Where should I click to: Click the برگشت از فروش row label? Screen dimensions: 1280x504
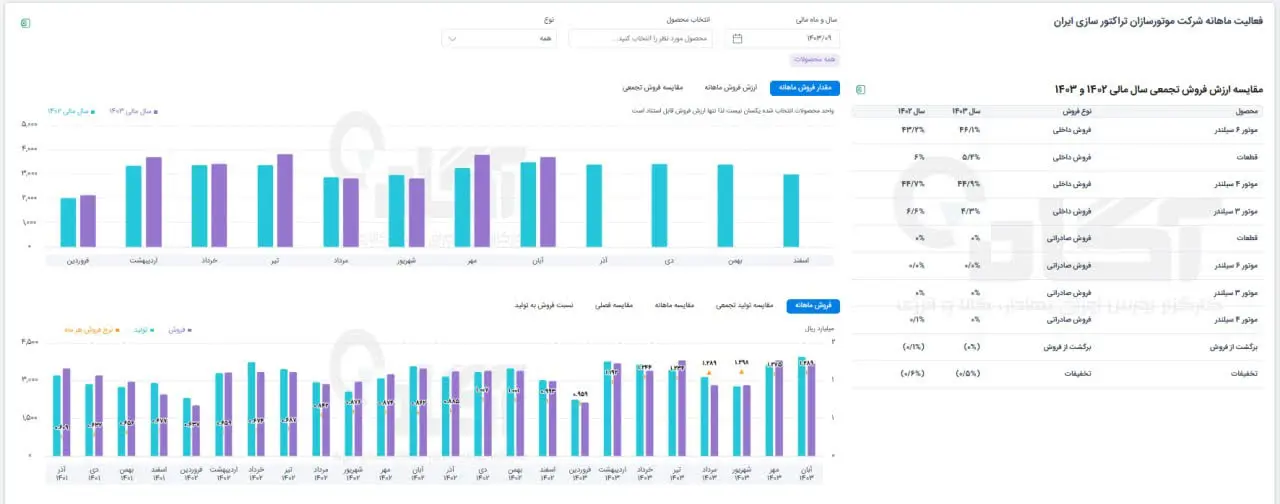(x=1232, y=346)
